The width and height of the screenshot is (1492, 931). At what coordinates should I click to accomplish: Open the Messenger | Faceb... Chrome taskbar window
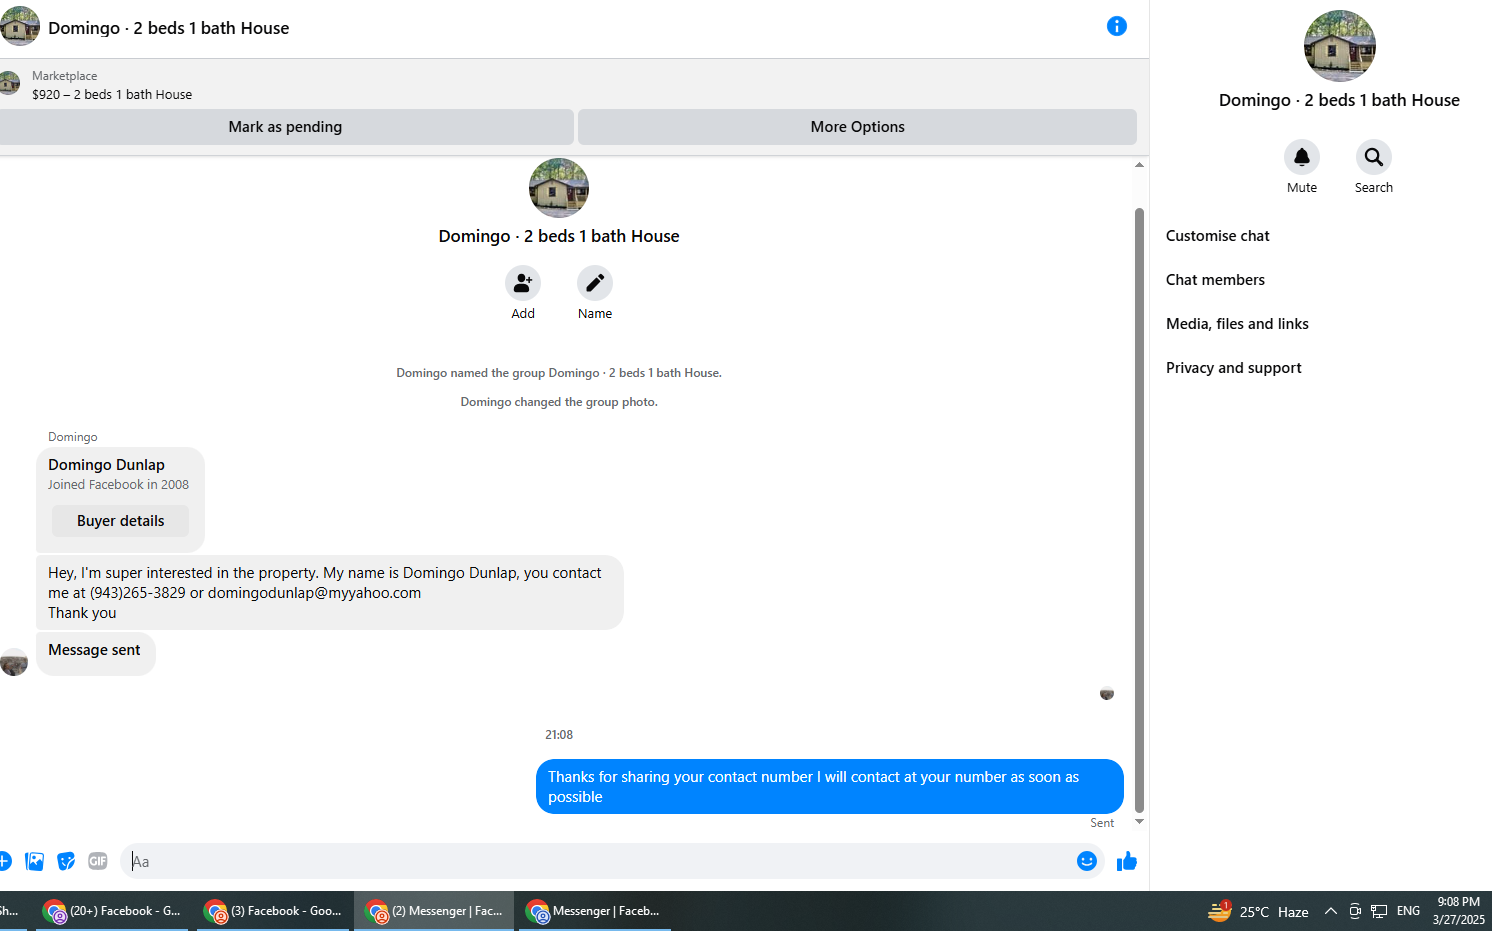pos(595,911)
